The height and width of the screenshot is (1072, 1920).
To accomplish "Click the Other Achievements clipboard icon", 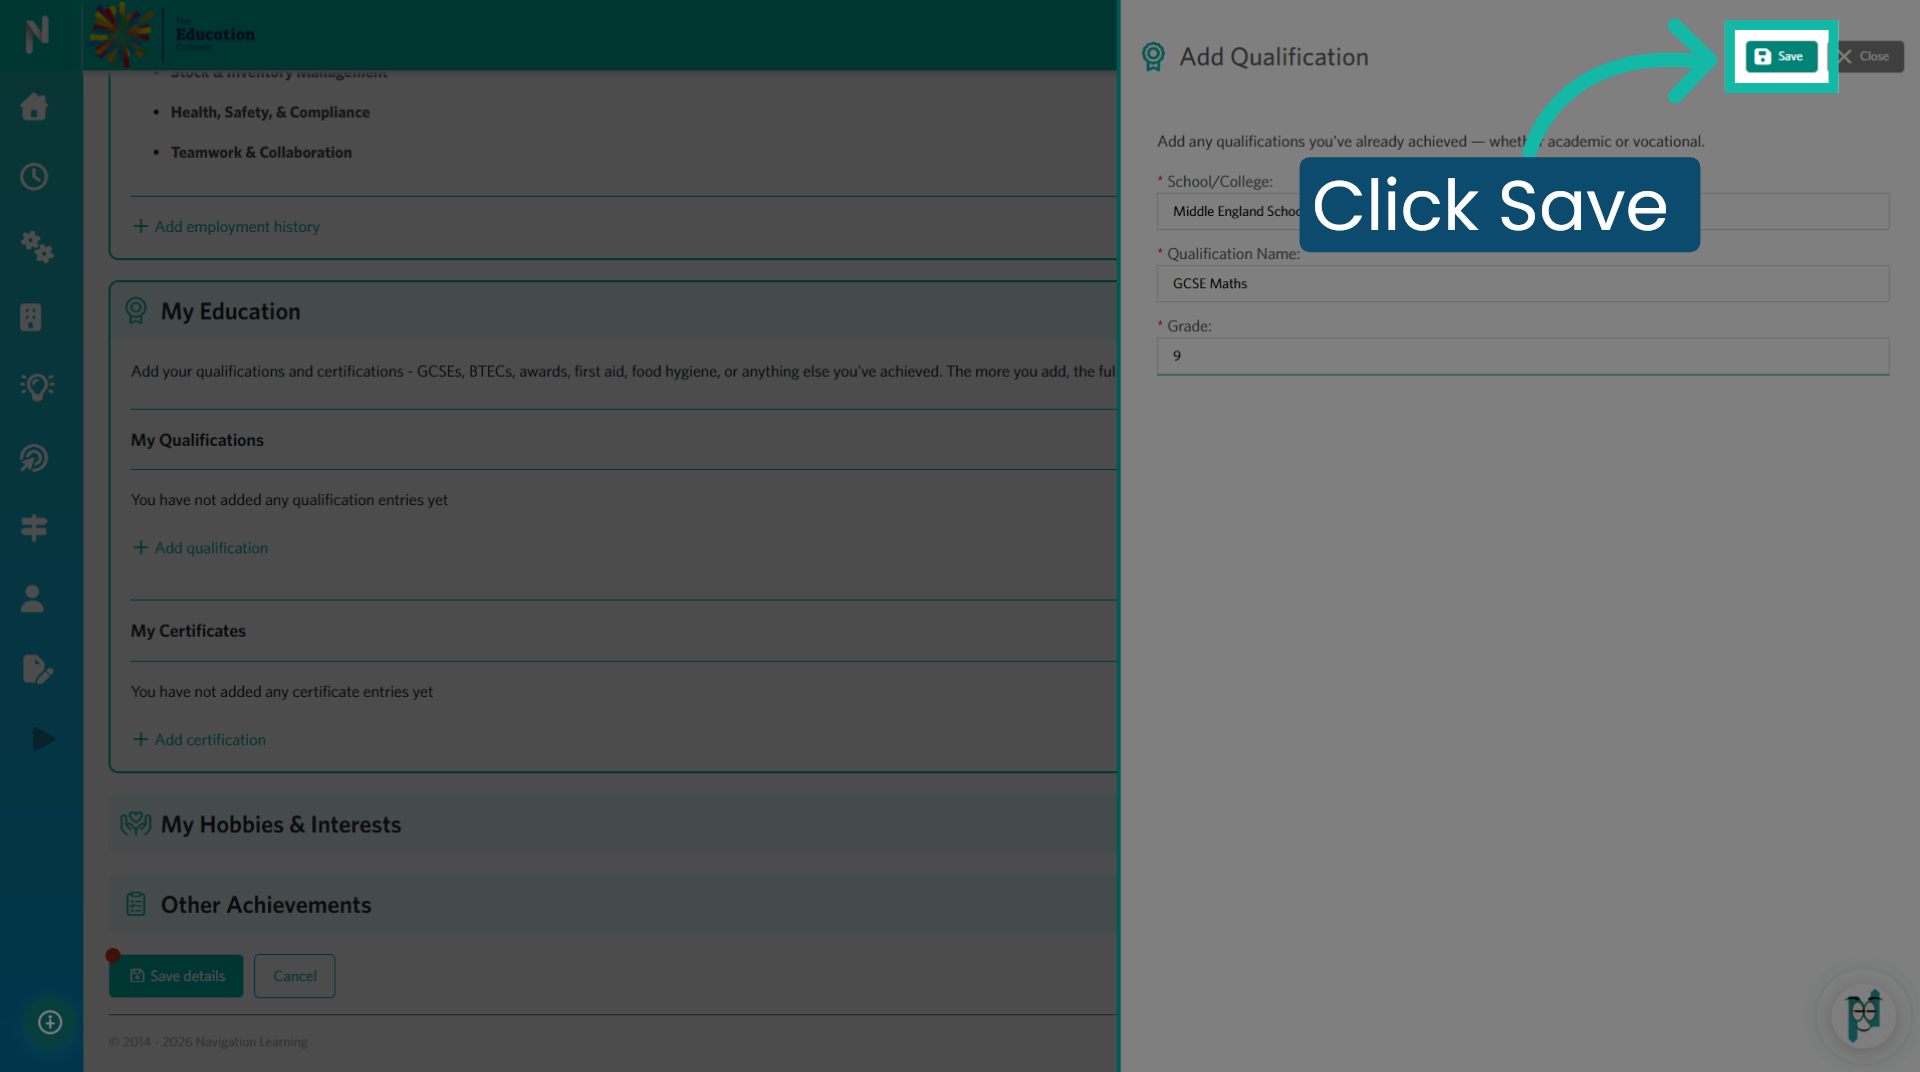I will [136, 904].
